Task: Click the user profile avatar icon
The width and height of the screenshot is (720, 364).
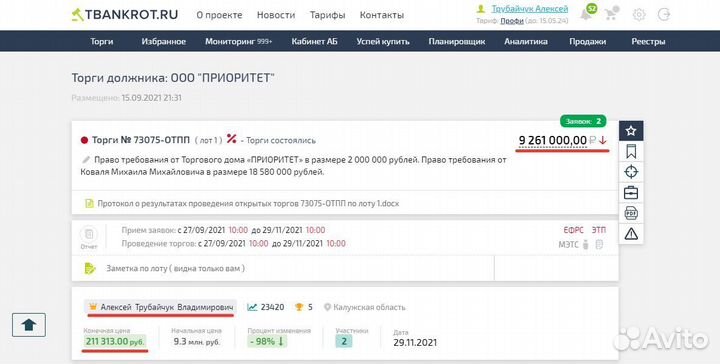Action: [481, 9]
